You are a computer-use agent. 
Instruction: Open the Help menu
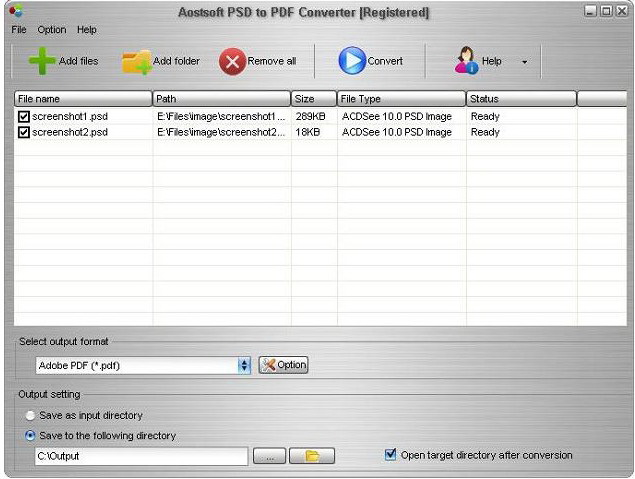(x=87, y=30)
